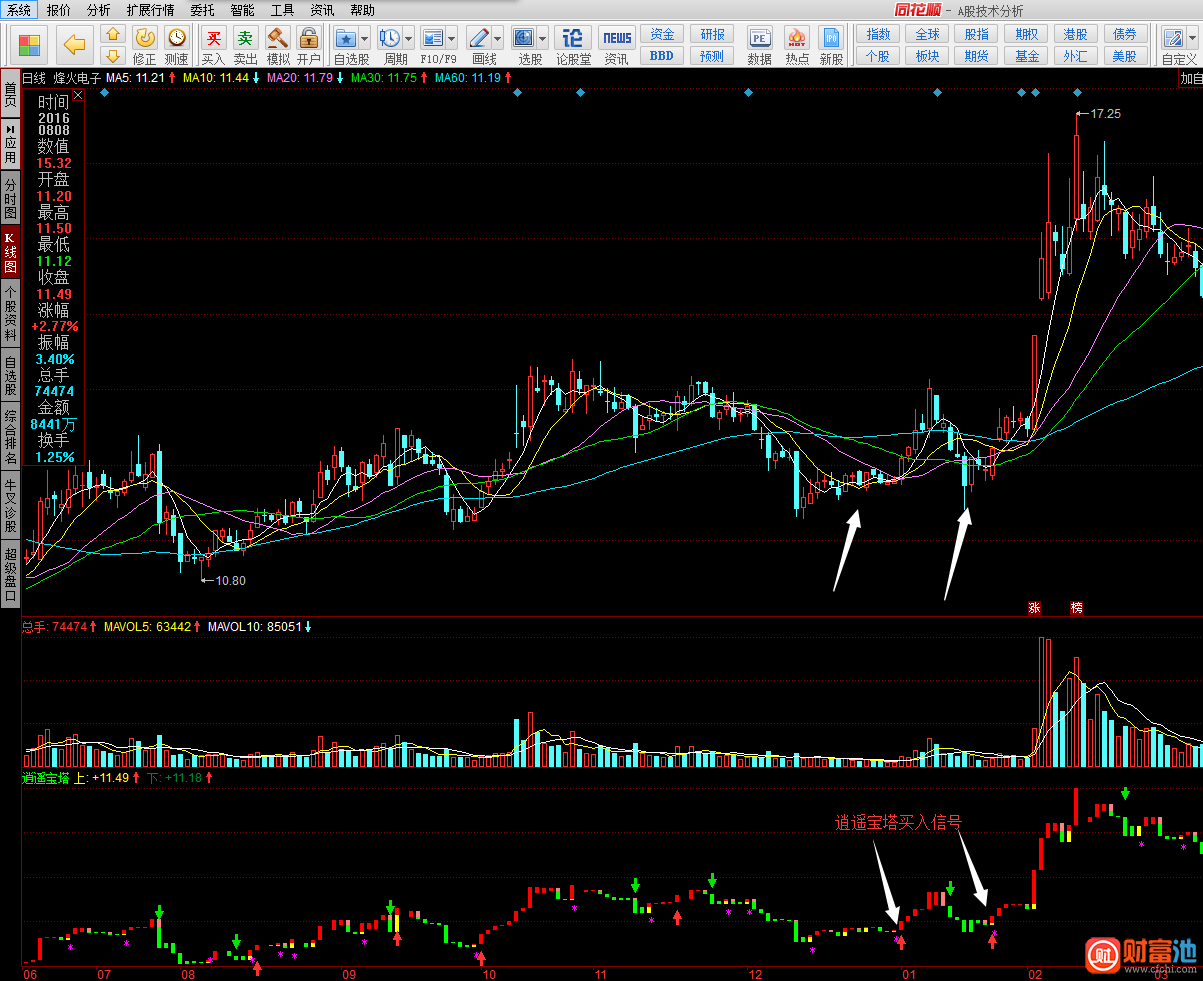The width and height of the screenshot is (1203, 981).
Task: Switch to the 牛叉诊股 sidebar tab
Action: coord(10,506)
